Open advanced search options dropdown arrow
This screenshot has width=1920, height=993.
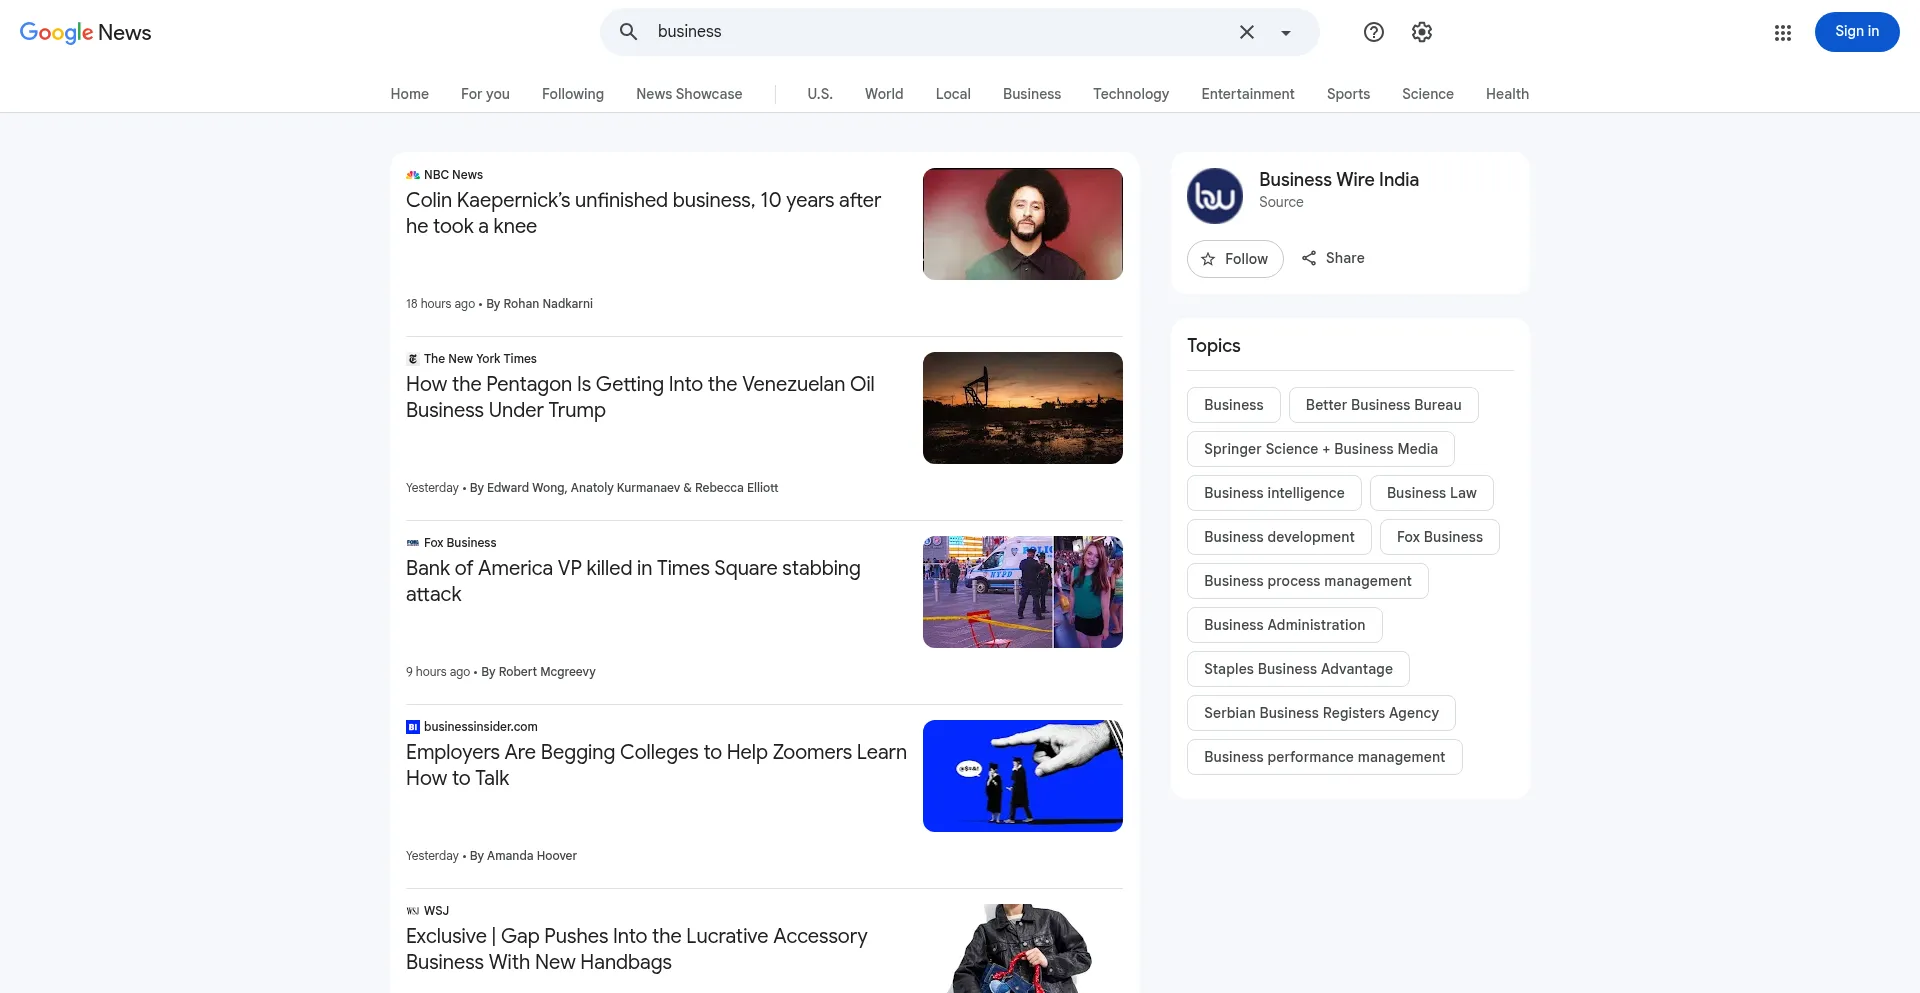1286,32
